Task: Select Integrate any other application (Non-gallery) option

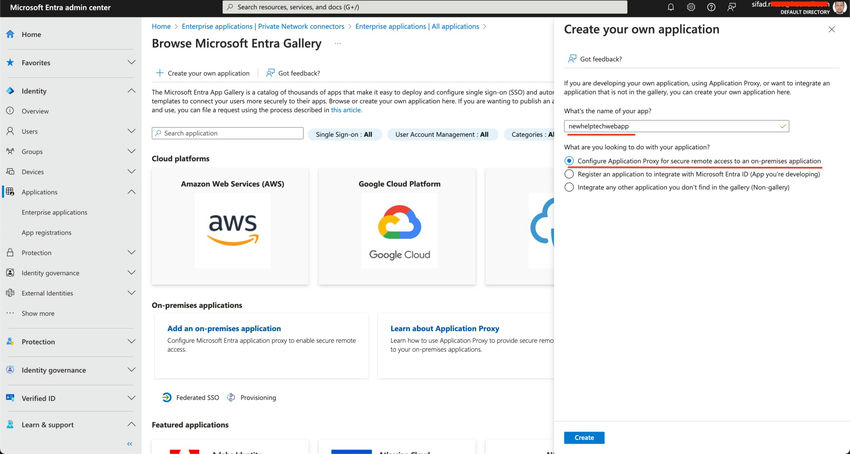Action: tap(569, 187)
